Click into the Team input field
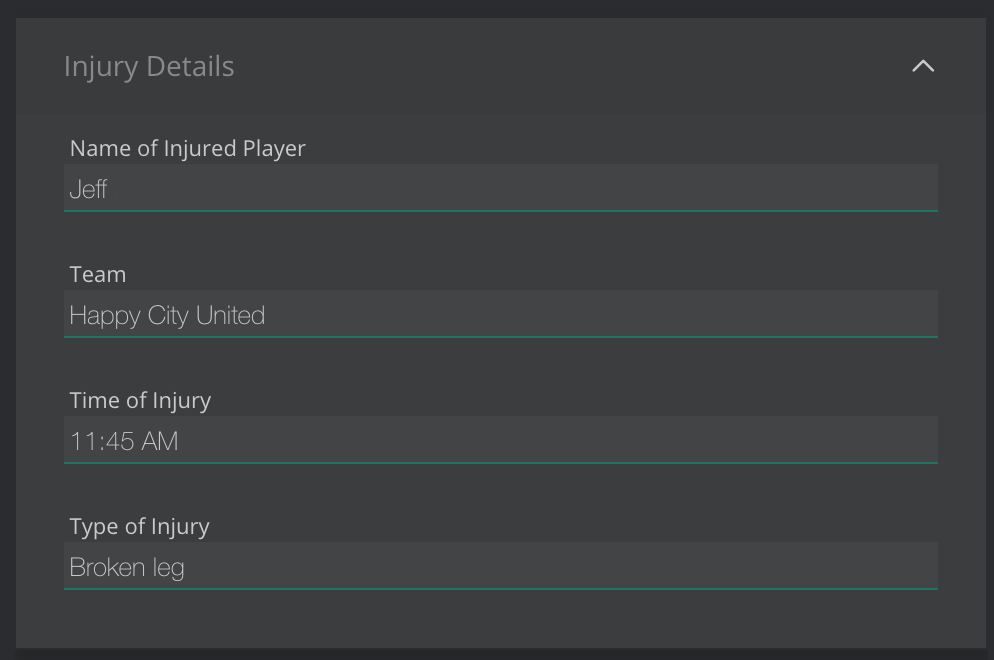Viewport: 994px width, 660px height. [x=500, y=315]
